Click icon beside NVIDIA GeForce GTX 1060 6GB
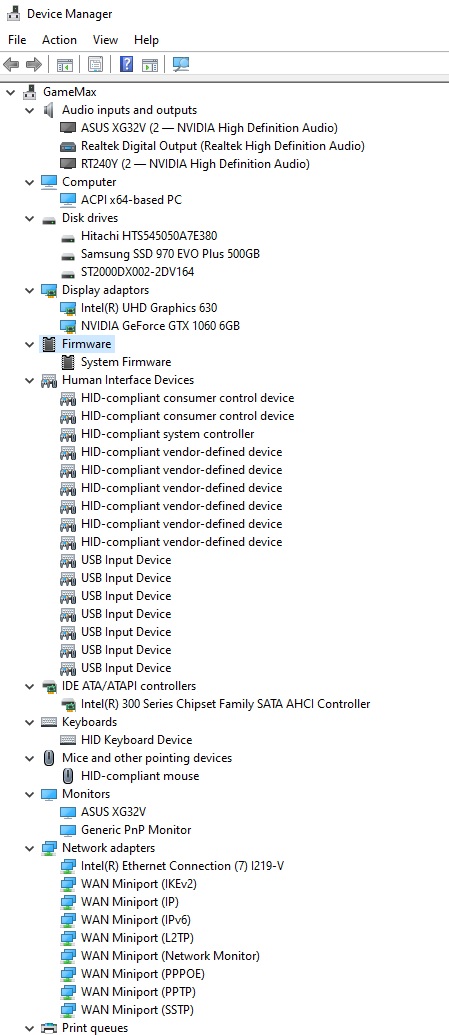This screenshot has height=1035, width=449. click(x=68, y=326)
